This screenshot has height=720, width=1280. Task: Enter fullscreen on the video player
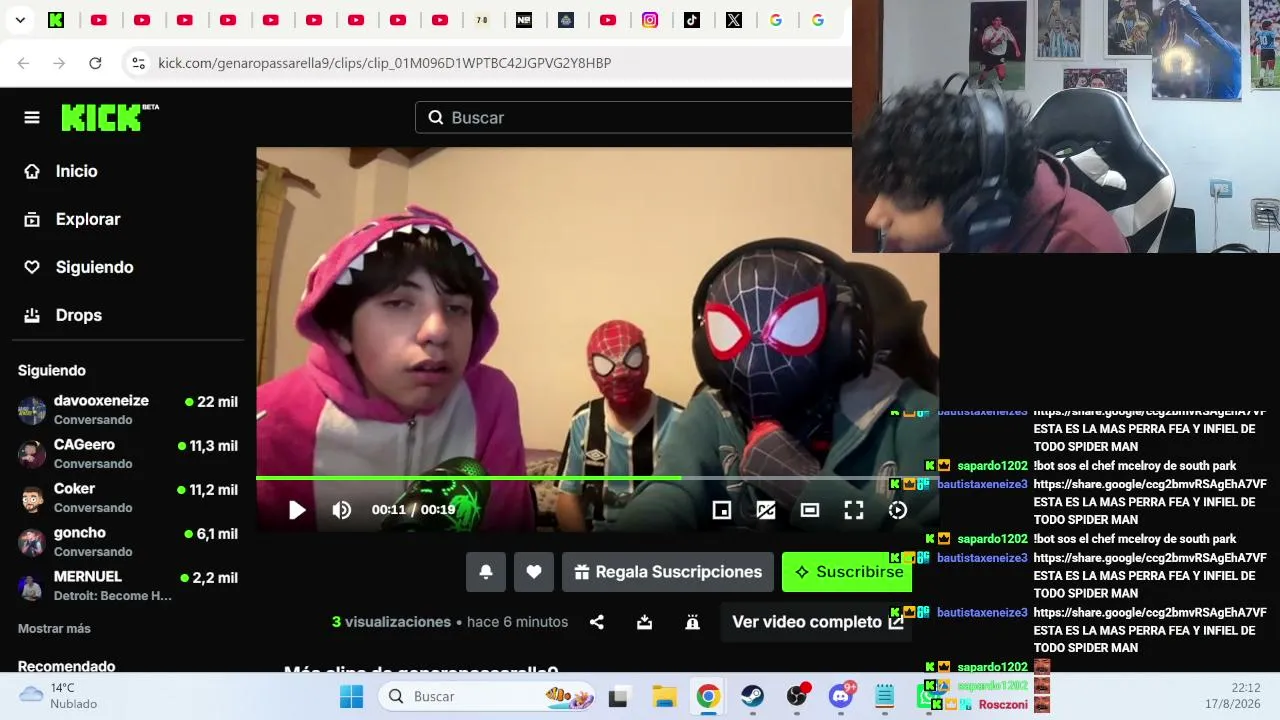(x=854, y=510)
